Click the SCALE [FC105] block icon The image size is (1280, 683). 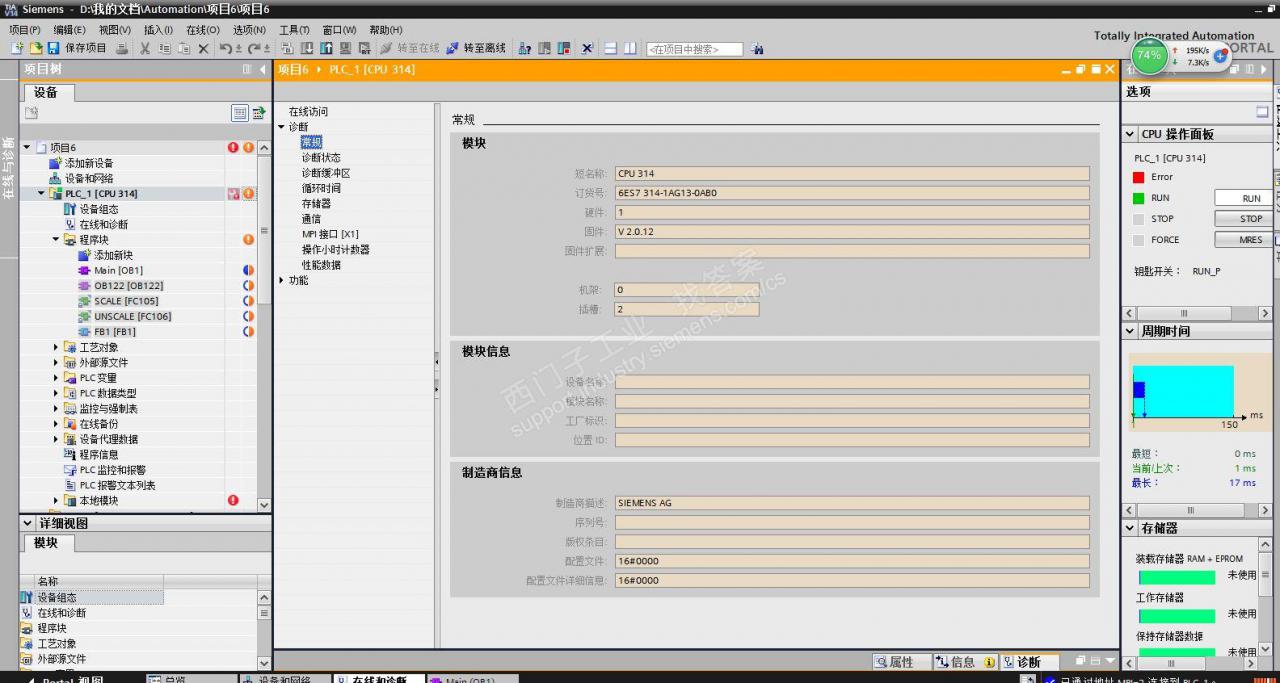click(84, 301)
